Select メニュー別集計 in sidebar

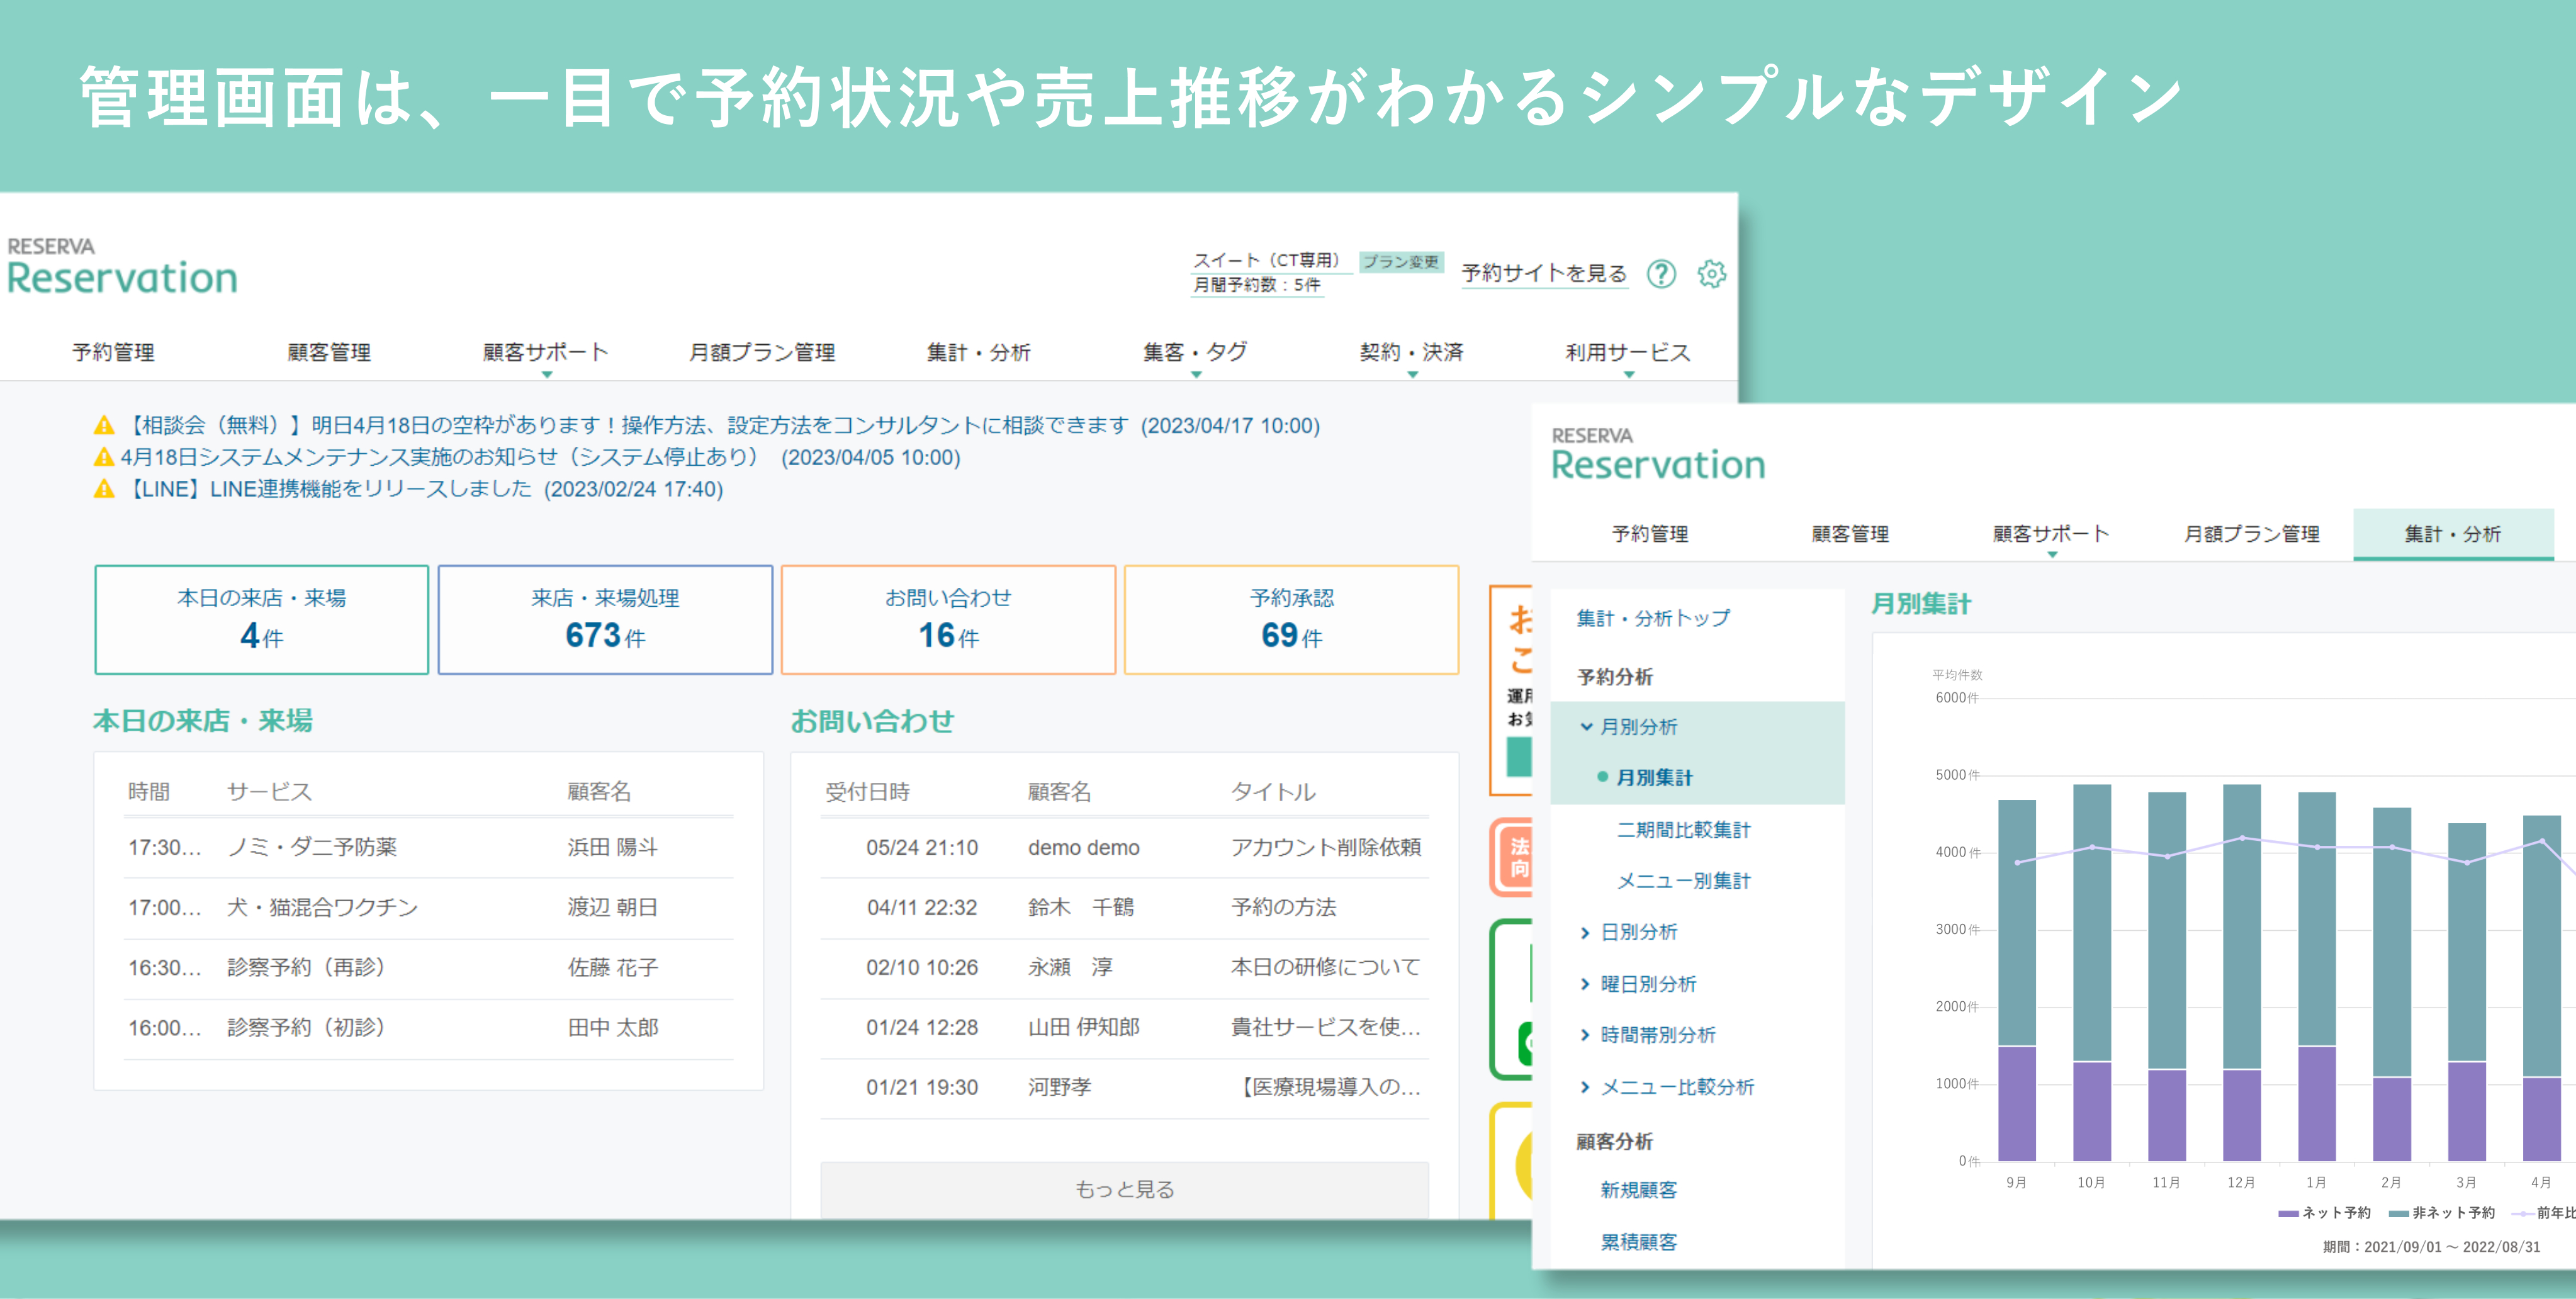(x=1684, y=881)
